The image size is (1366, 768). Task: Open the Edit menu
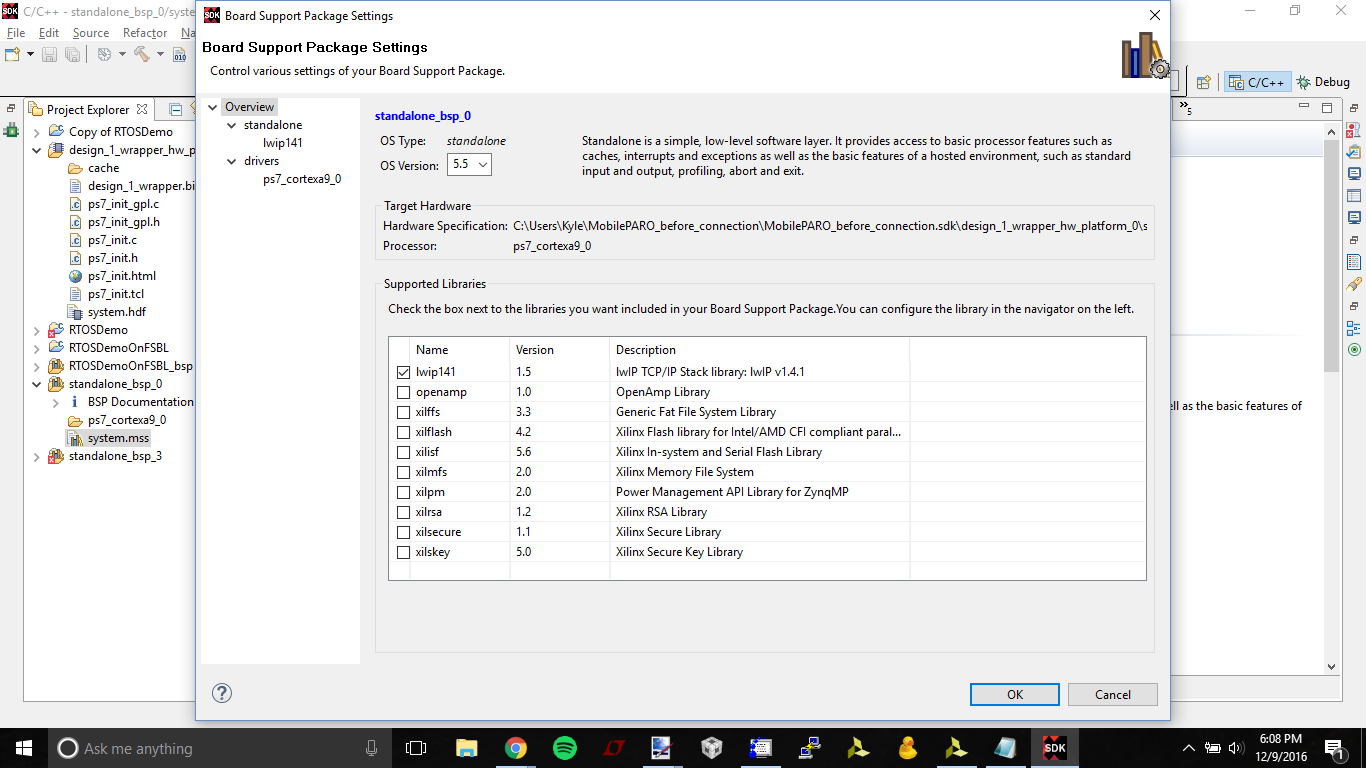(49, 33)
